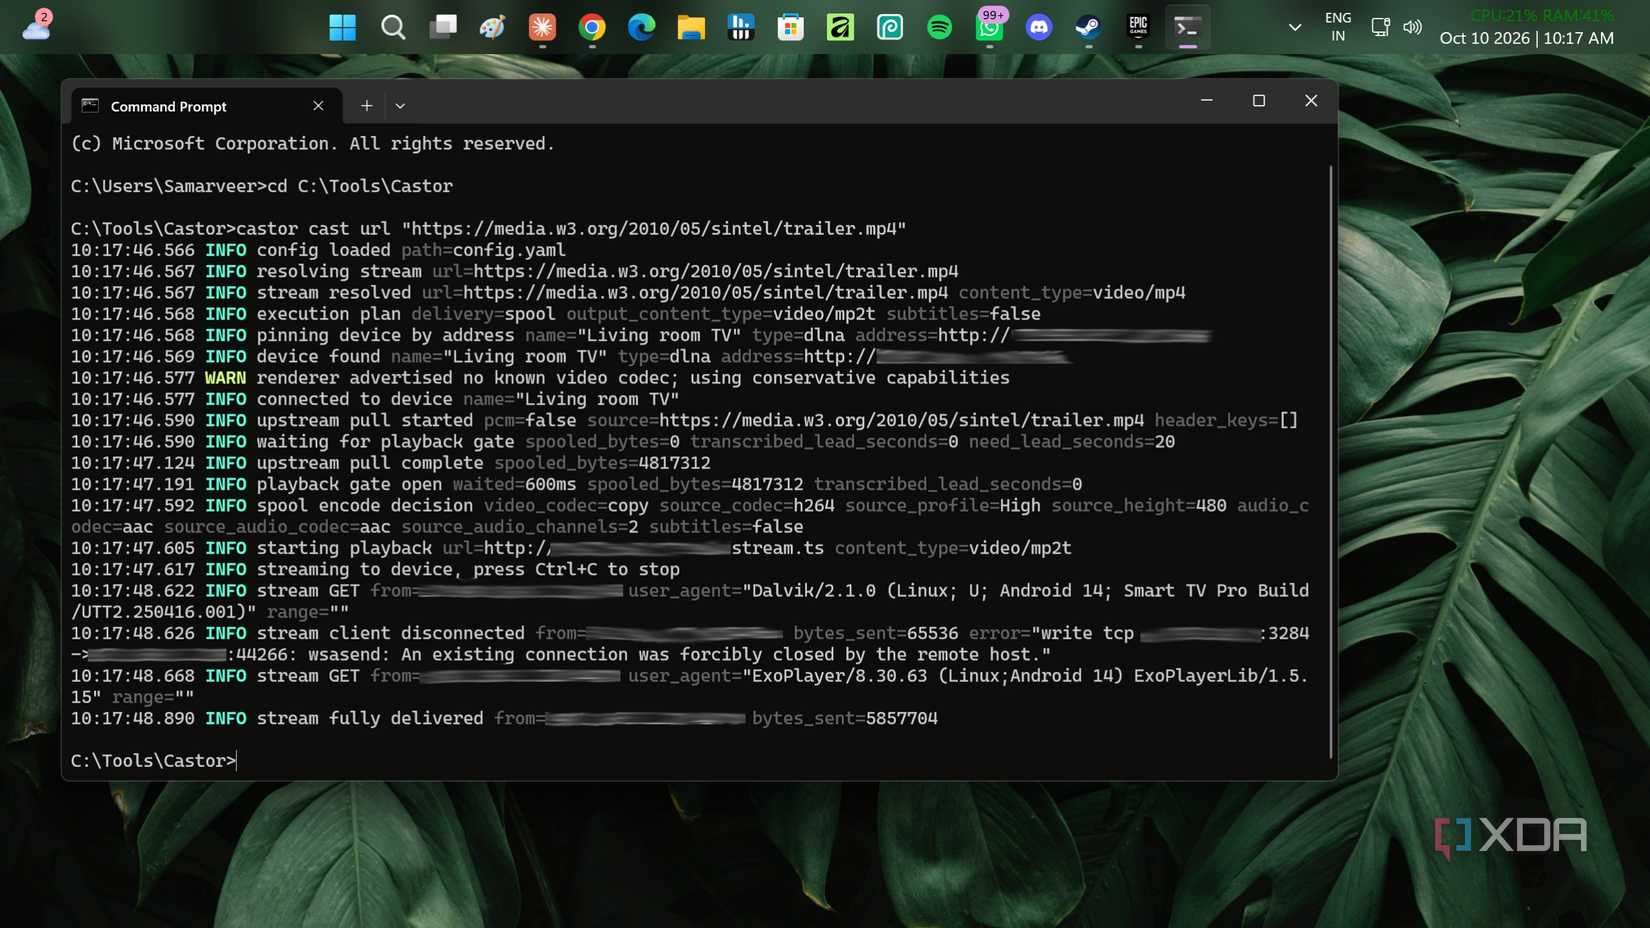The height and width of the screenshot is (928, 1650).
Task: Show hidden system tray icons
Action: (x=1295, y=28)
